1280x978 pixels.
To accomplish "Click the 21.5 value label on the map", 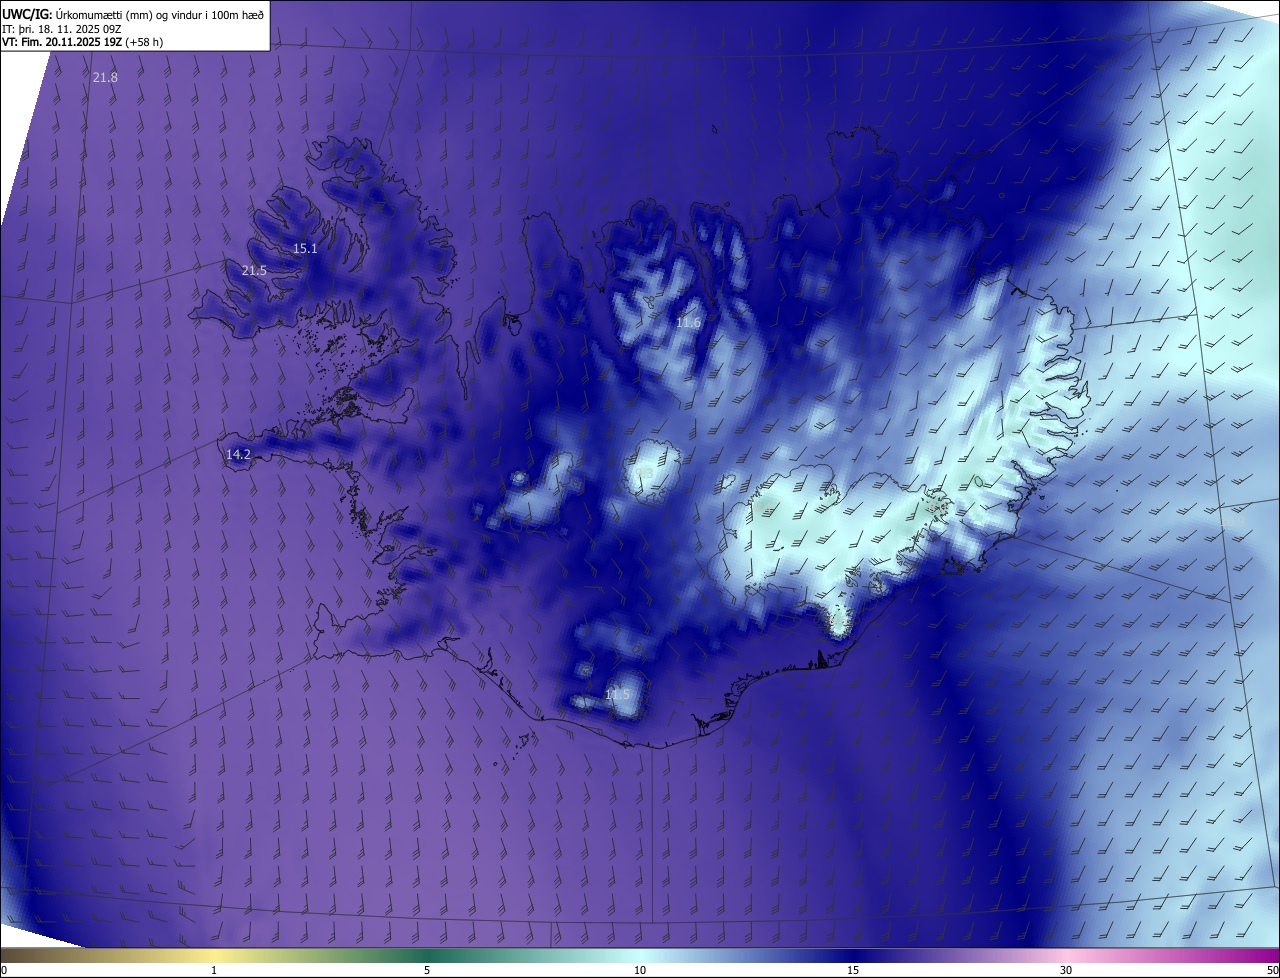I will tap(254, 271).
